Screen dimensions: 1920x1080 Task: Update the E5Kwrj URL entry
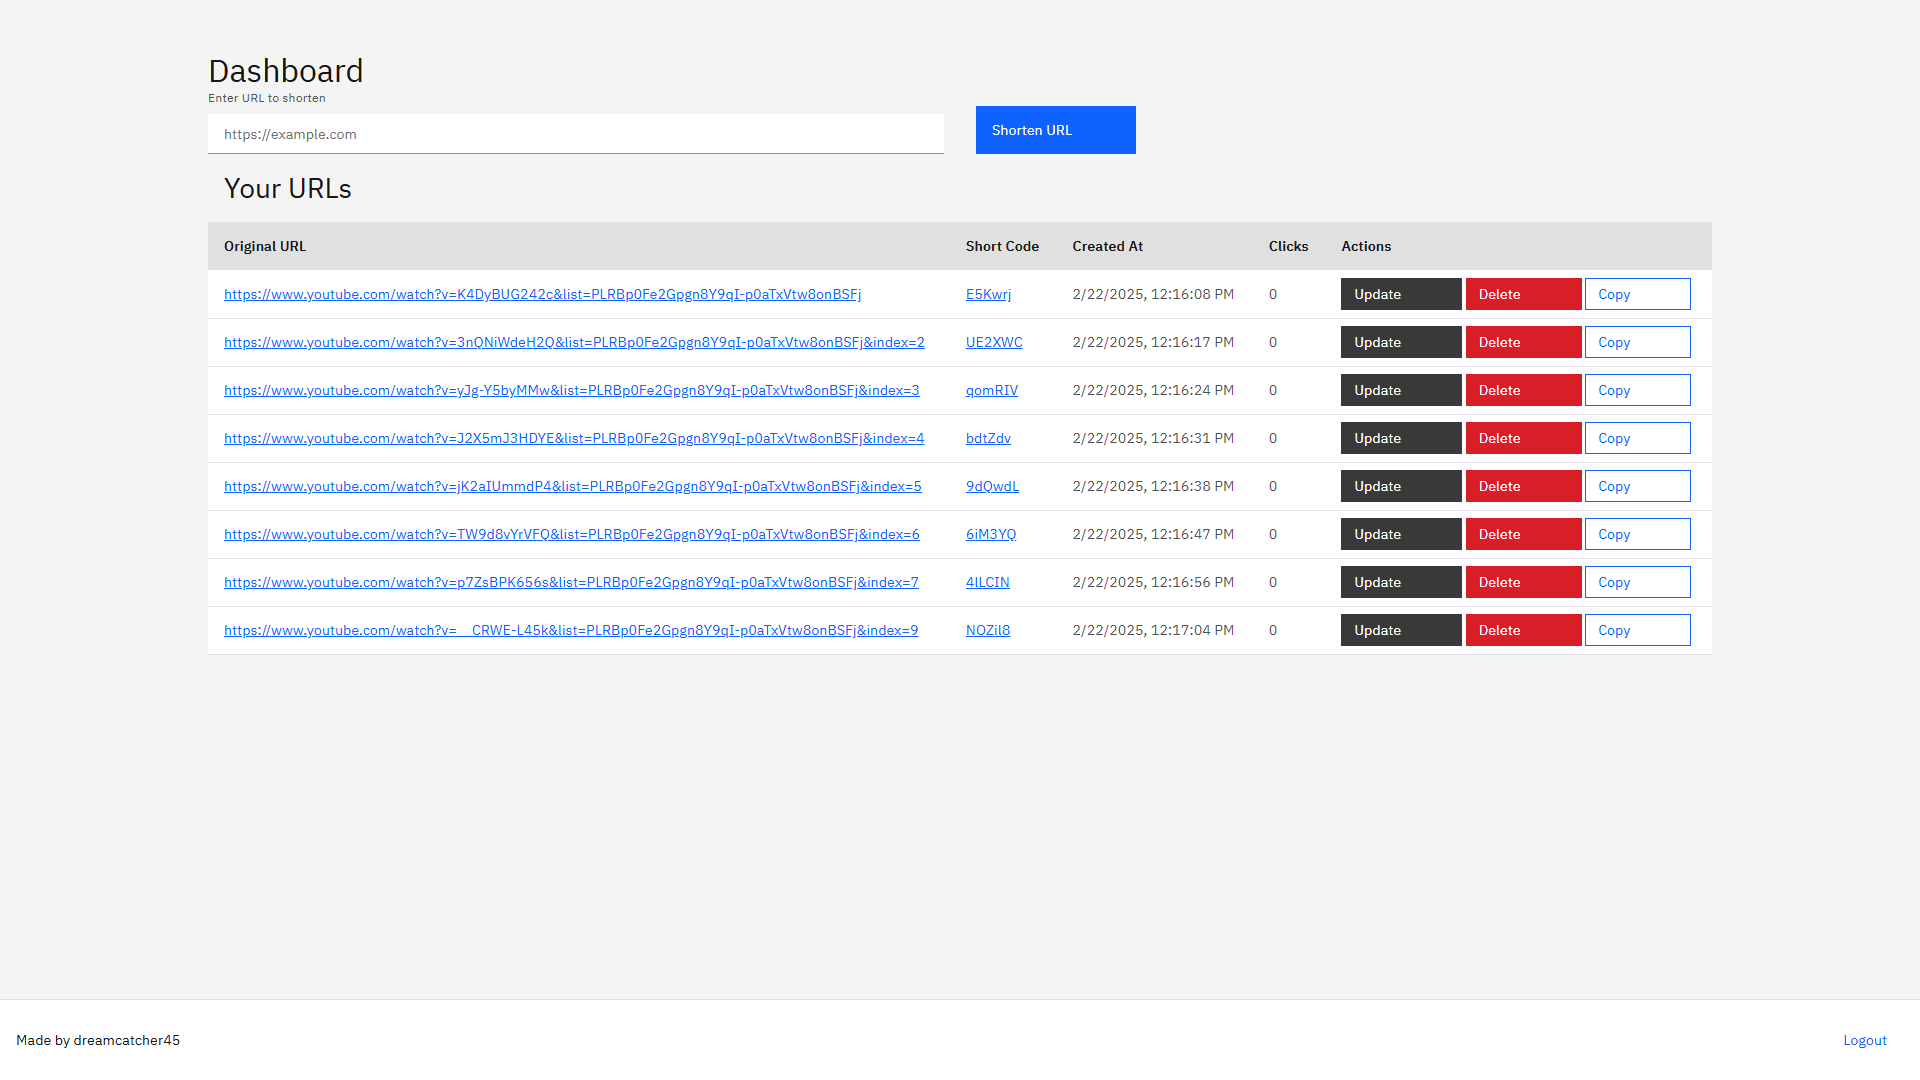click(1401, 294)
